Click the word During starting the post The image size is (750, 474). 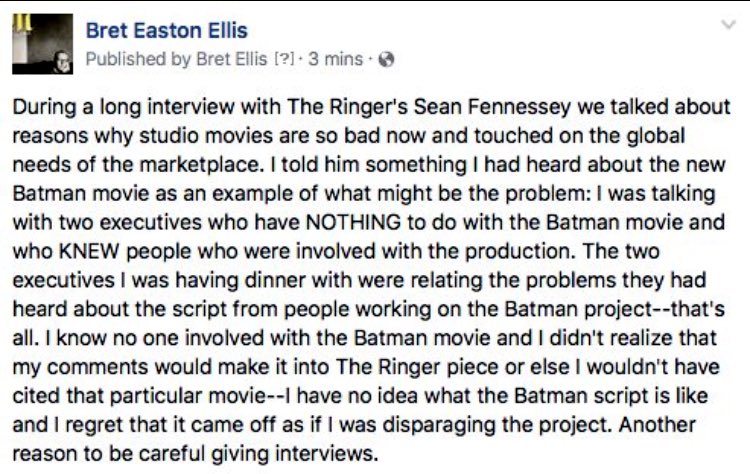pyautogui.click(x=44, y=107)
